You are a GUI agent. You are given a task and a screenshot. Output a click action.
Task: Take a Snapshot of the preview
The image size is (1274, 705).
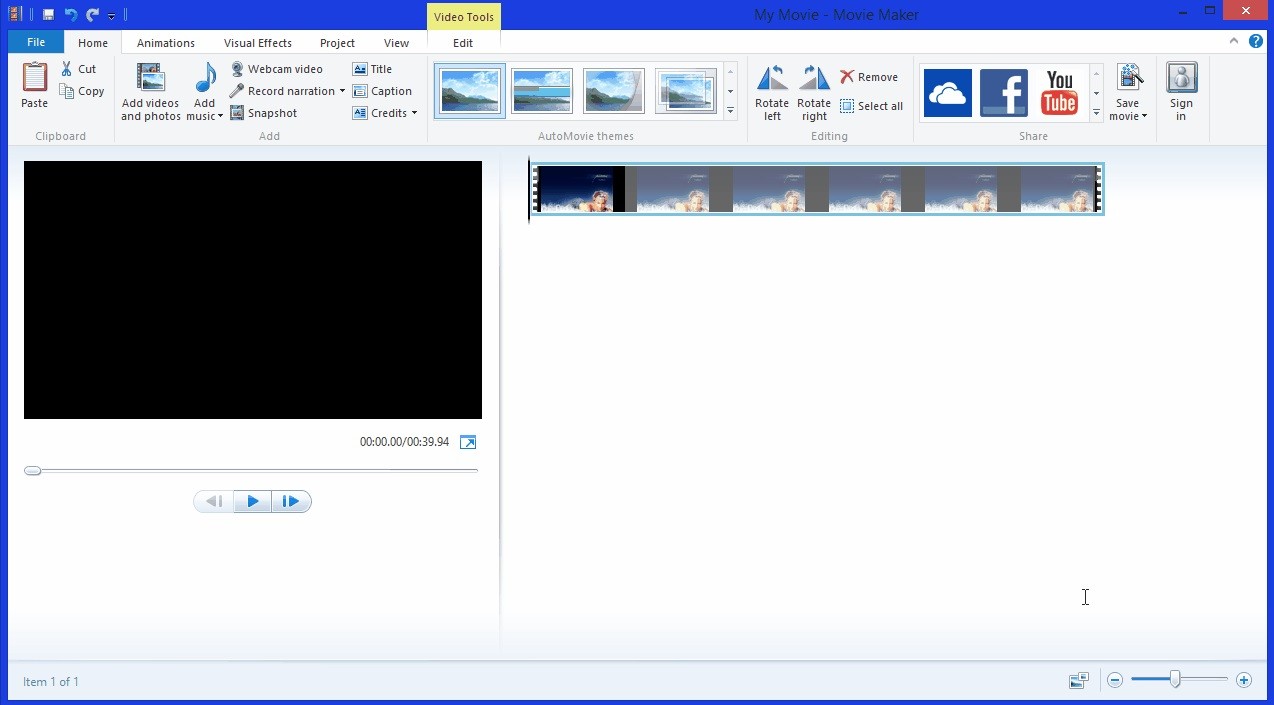[264, 112]
